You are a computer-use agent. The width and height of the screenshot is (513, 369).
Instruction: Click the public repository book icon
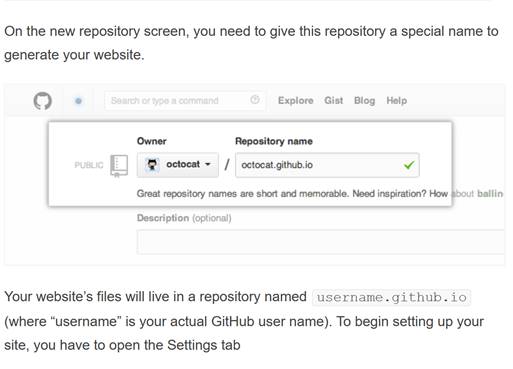coord(119,166)
